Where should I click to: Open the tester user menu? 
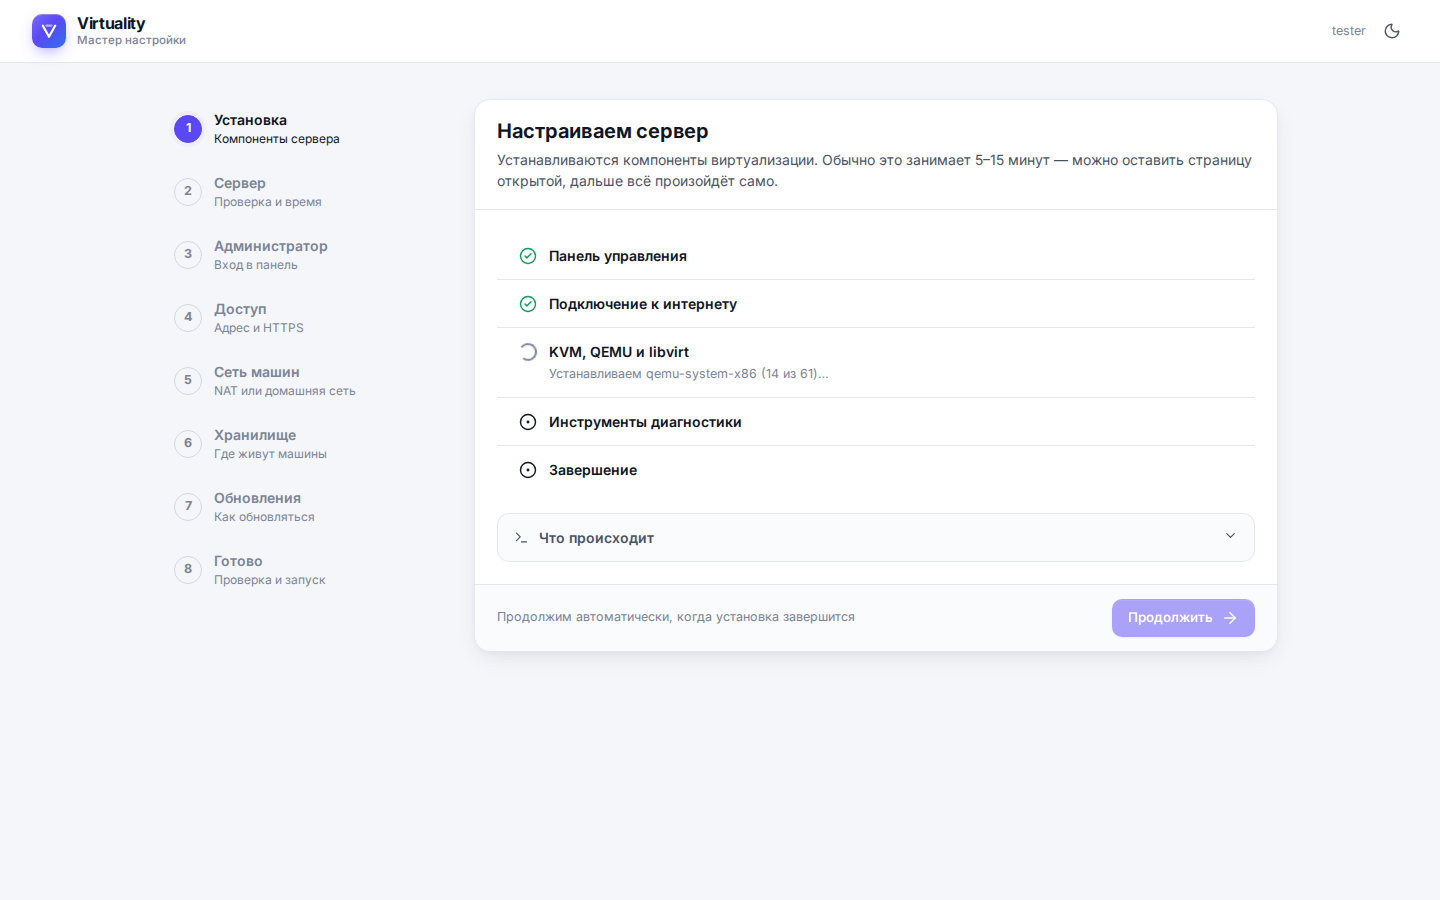coord(1348,31)
